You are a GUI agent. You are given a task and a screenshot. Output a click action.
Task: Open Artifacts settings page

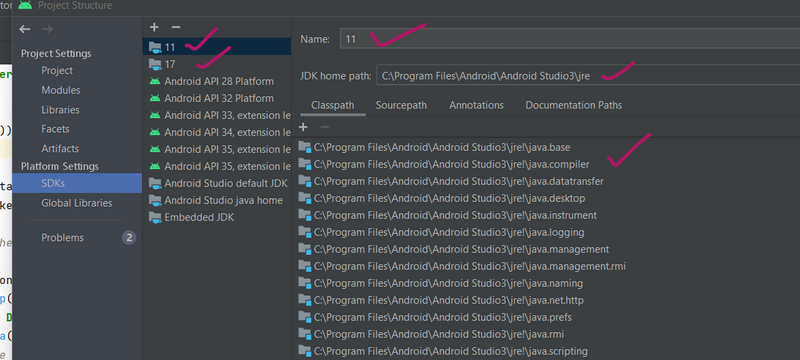click(x=60, y=148)
